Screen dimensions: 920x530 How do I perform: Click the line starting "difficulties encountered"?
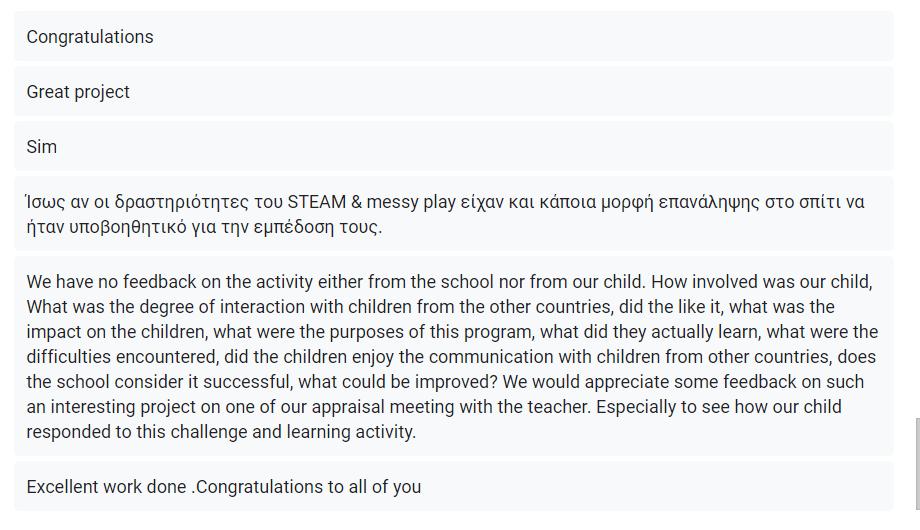click(451, 357)
